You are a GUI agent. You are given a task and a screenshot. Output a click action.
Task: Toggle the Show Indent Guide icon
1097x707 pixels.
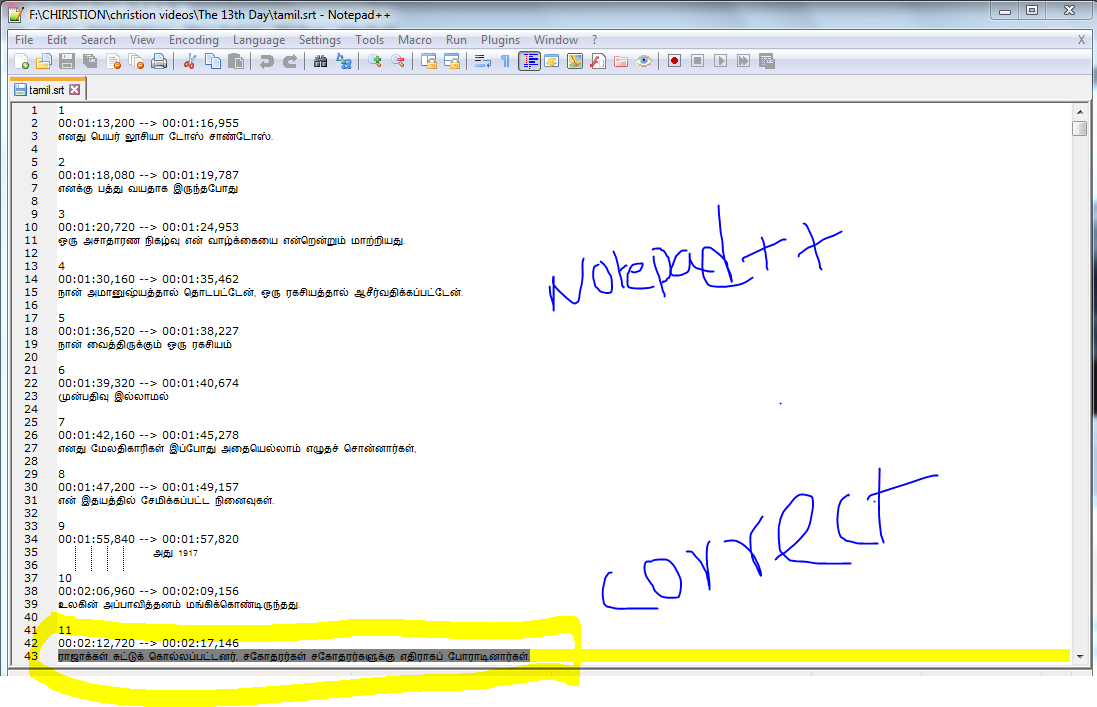530,62
